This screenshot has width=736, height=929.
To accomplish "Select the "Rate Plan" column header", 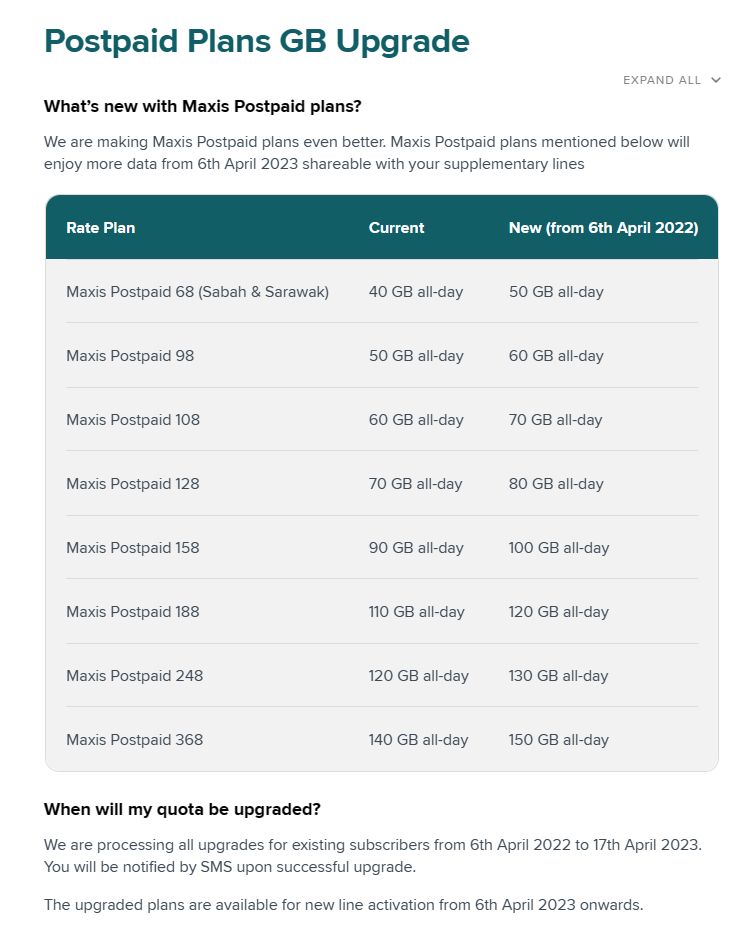I will click(x=100, y=228).
